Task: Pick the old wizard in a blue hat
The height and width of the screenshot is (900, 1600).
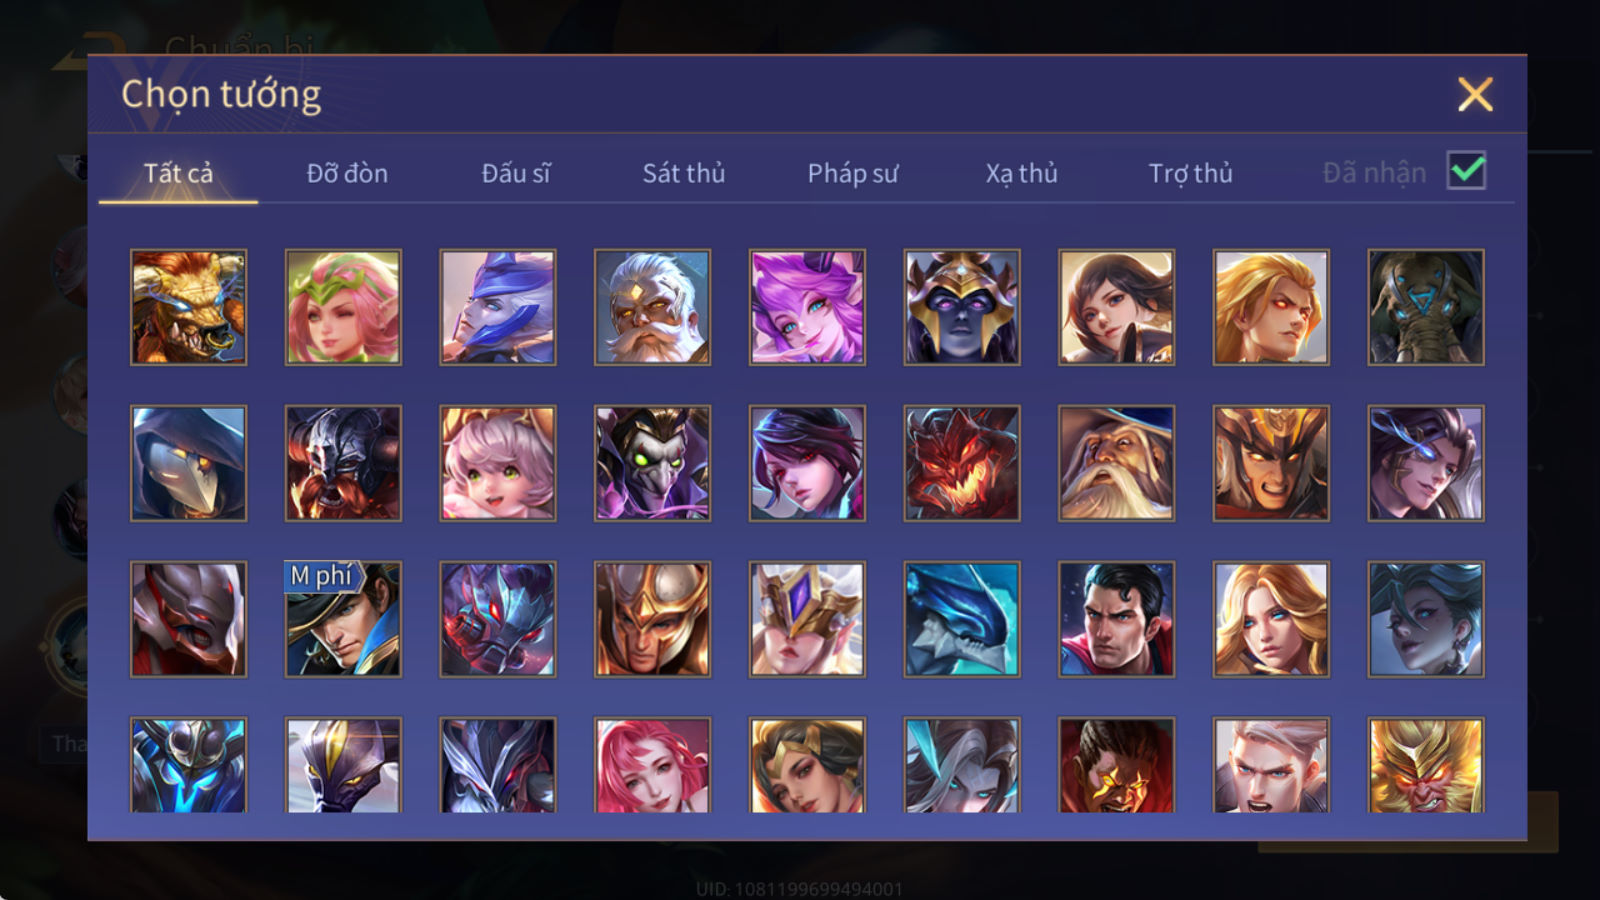Action: (1116, 463)
